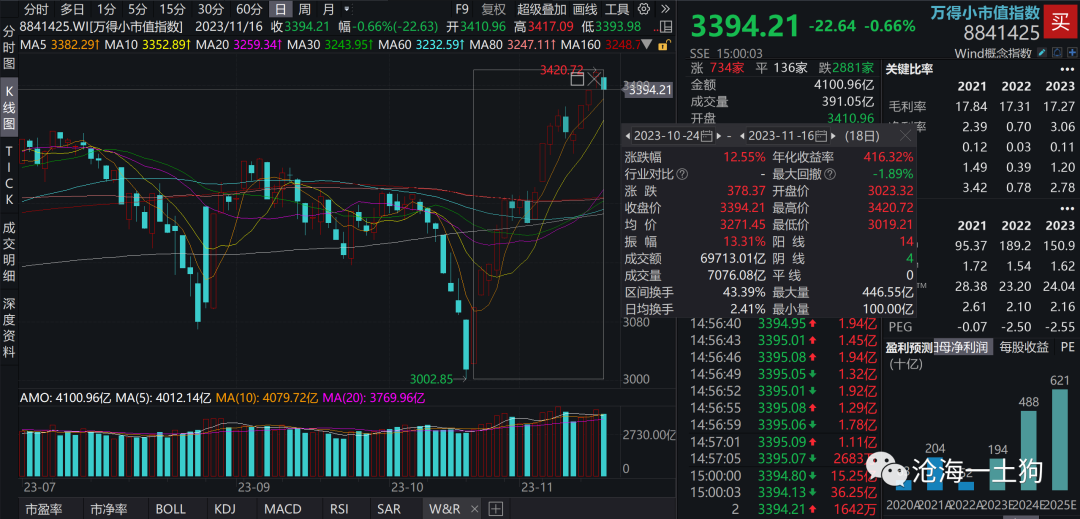Screen dimensions: 1080x519
Task: Toggle the orange lock icon beside MA values
Action: [663, 45]
